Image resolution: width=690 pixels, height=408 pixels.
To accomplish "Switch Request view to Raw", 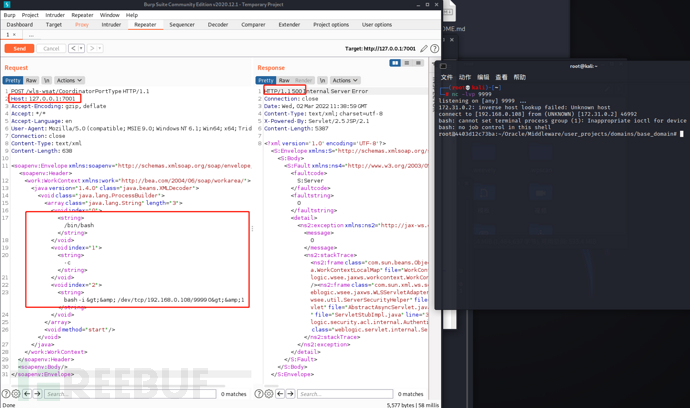I will click(x=31, y=80).
